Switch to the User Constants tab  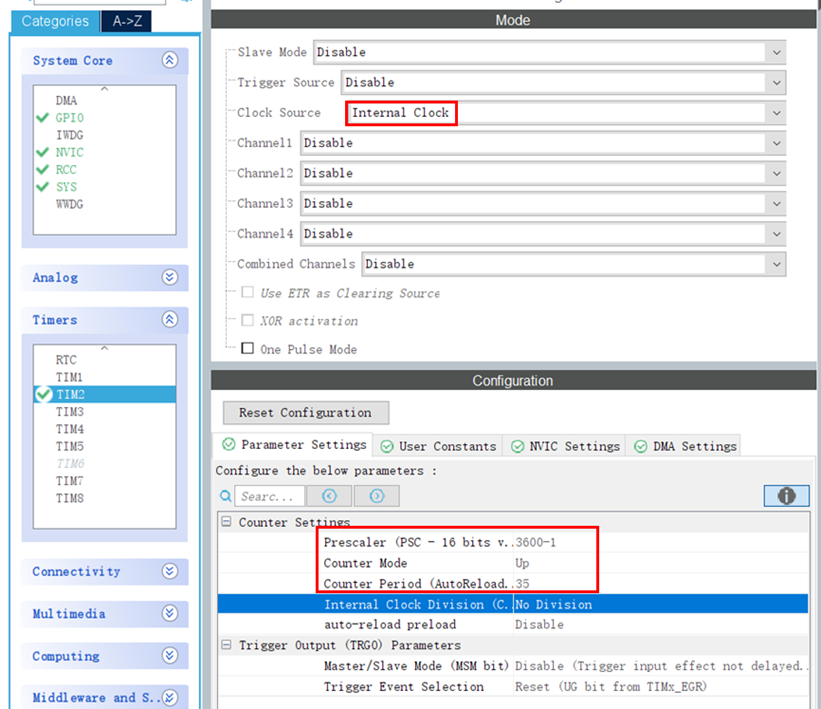tap(447, 446)
